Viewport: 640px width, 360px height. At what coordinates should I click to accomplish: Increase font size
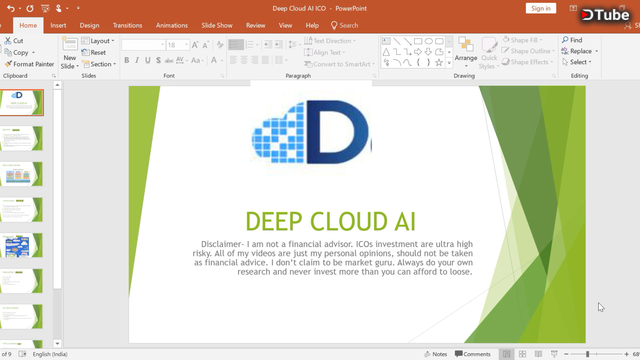pos(195,45)
